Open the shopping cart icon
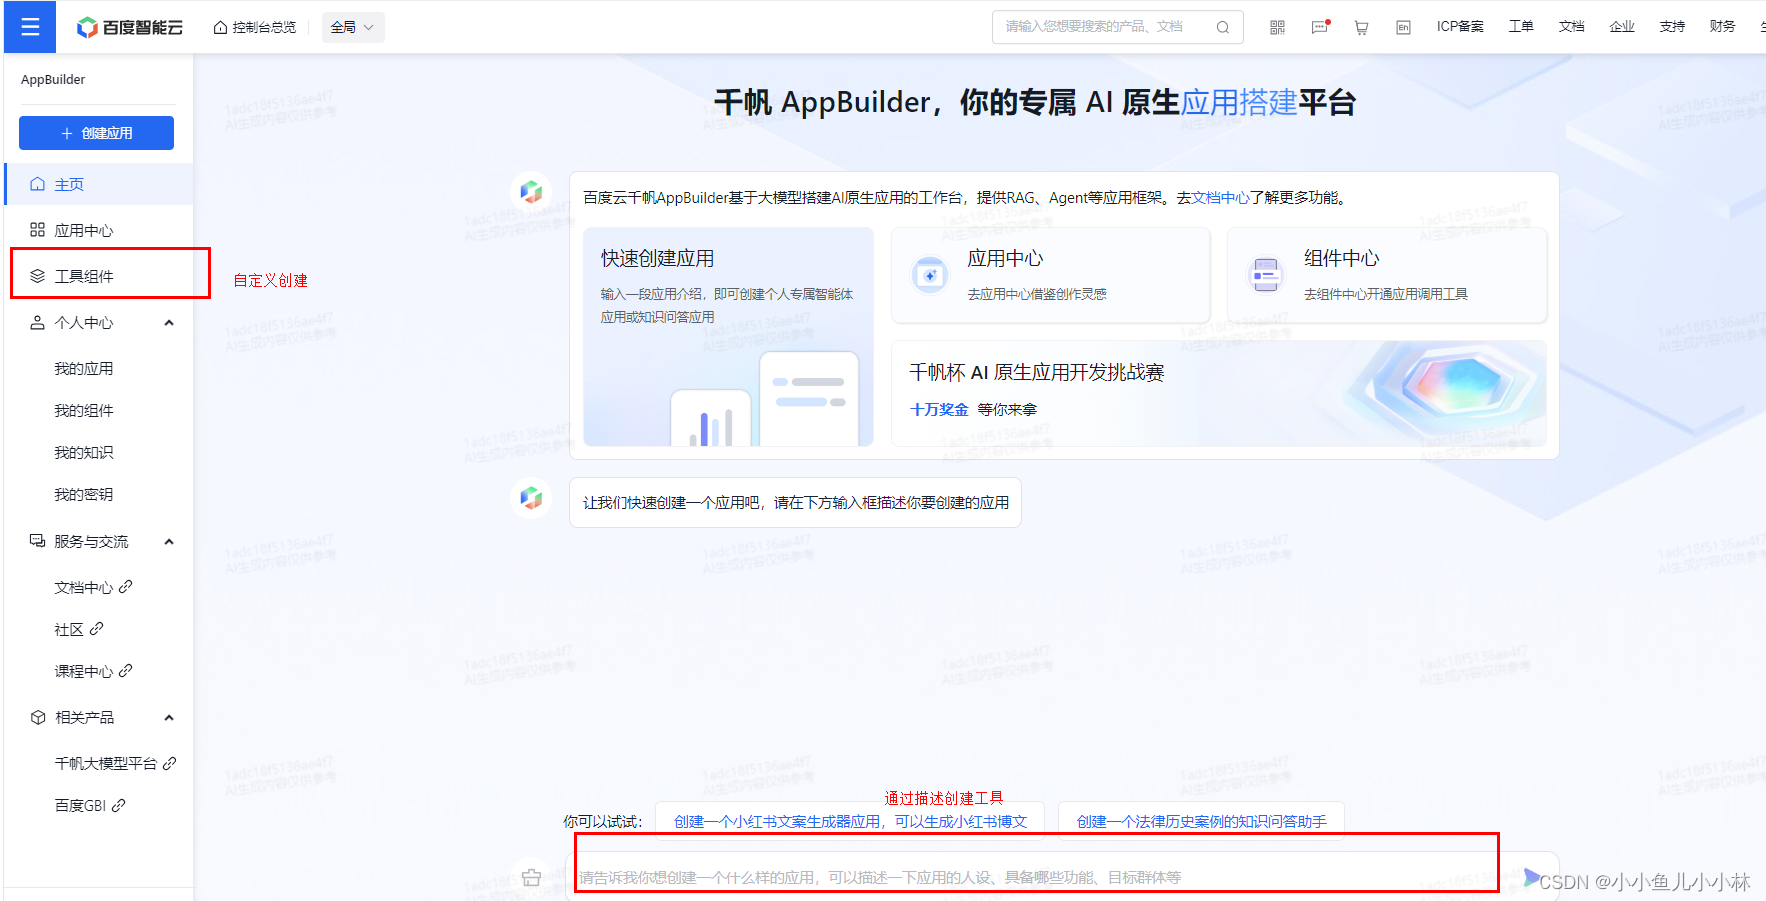Image resolution: width=1766 pixels, height=901 pixels. (1361, 27)
